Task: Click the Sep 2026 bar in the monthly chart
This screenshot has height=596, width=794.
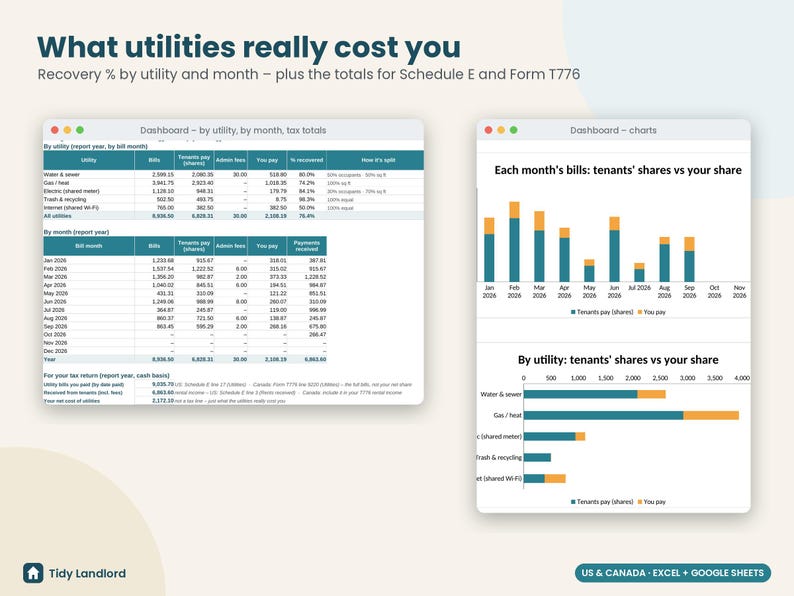Action: (689, 259)
